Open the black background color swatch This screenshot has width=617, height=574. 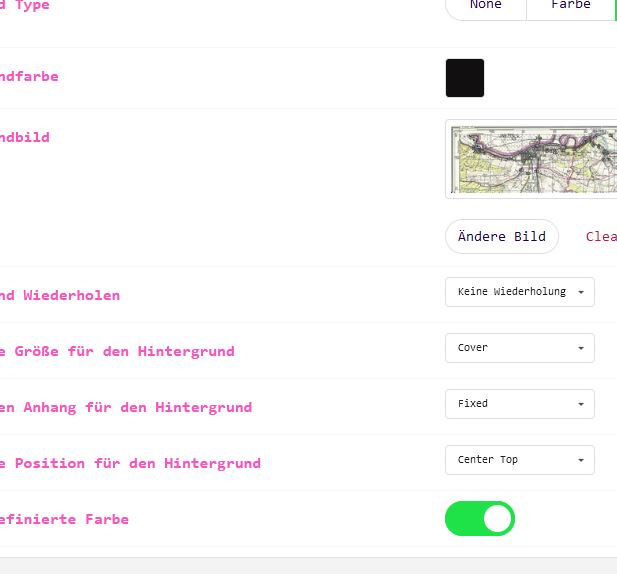465,78
